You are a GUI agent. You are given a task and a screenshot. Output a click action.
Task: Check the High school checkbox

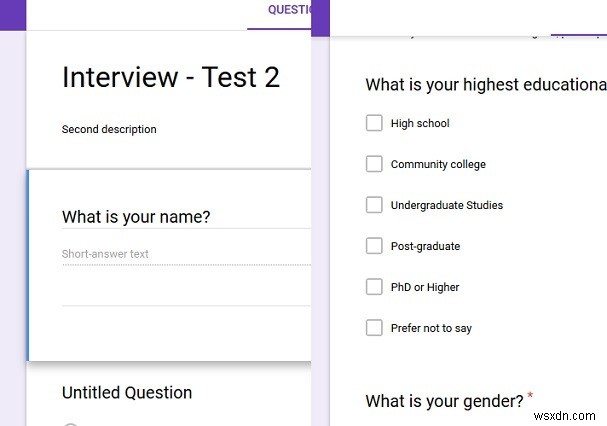374,123
